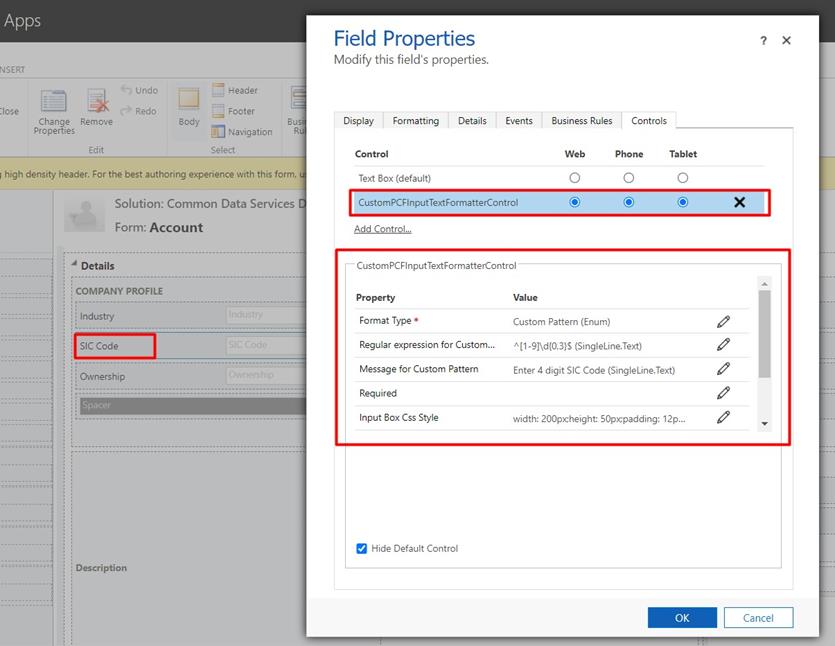Open the Events tab
This screenshot has height=646, width=835.
tap(519, 120)
